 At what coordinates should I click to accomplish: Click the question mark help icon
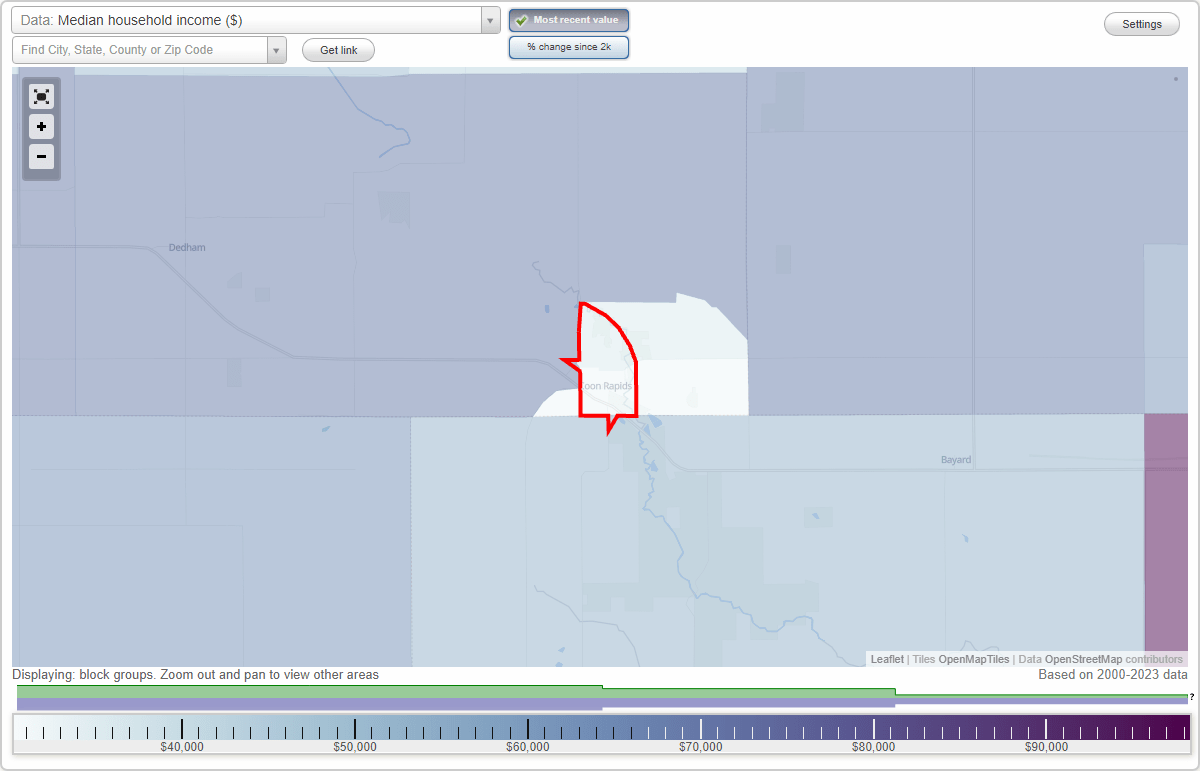[x=1191, y=699]
